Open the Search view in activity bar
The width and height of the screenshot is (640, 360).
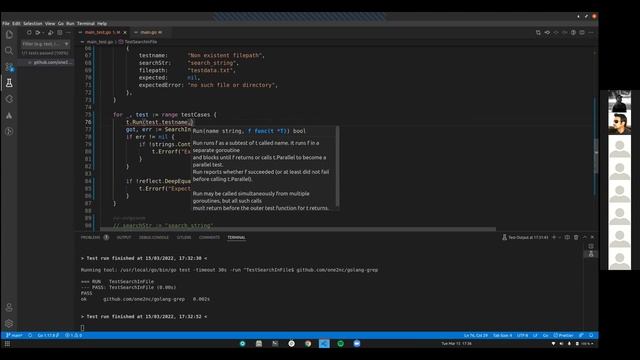9,51
